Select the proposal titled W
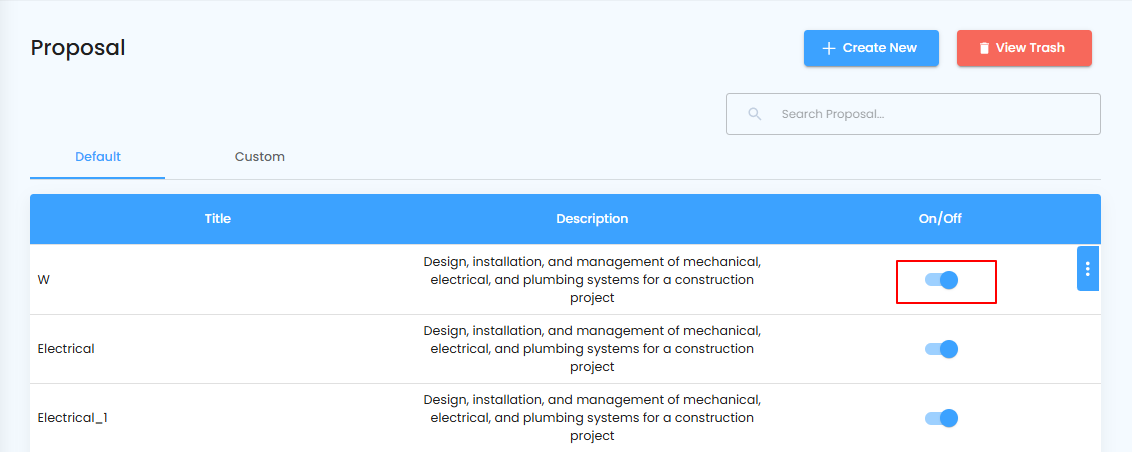Screen dimensions: 1132x452 [44, 280]
